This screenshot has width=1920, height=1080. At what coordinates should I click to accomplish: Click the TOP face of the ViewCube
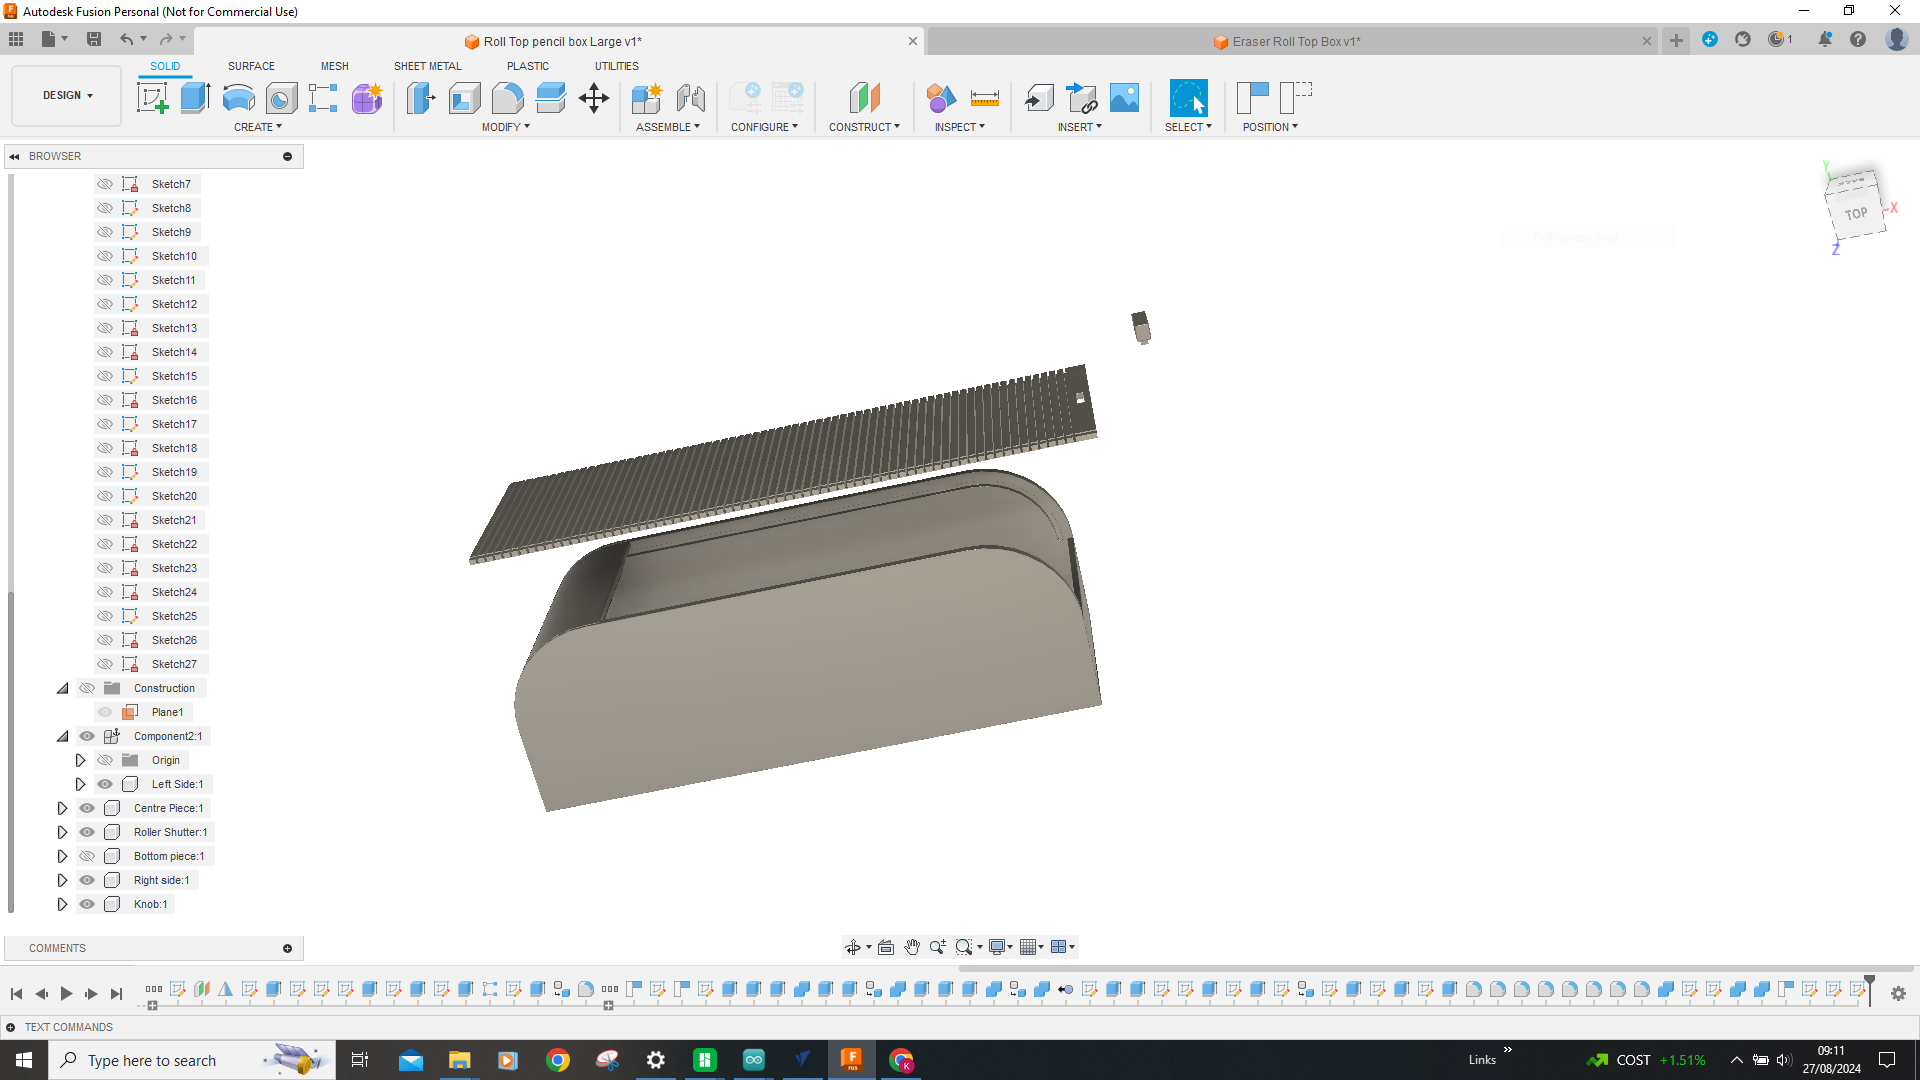point(1856,214)
